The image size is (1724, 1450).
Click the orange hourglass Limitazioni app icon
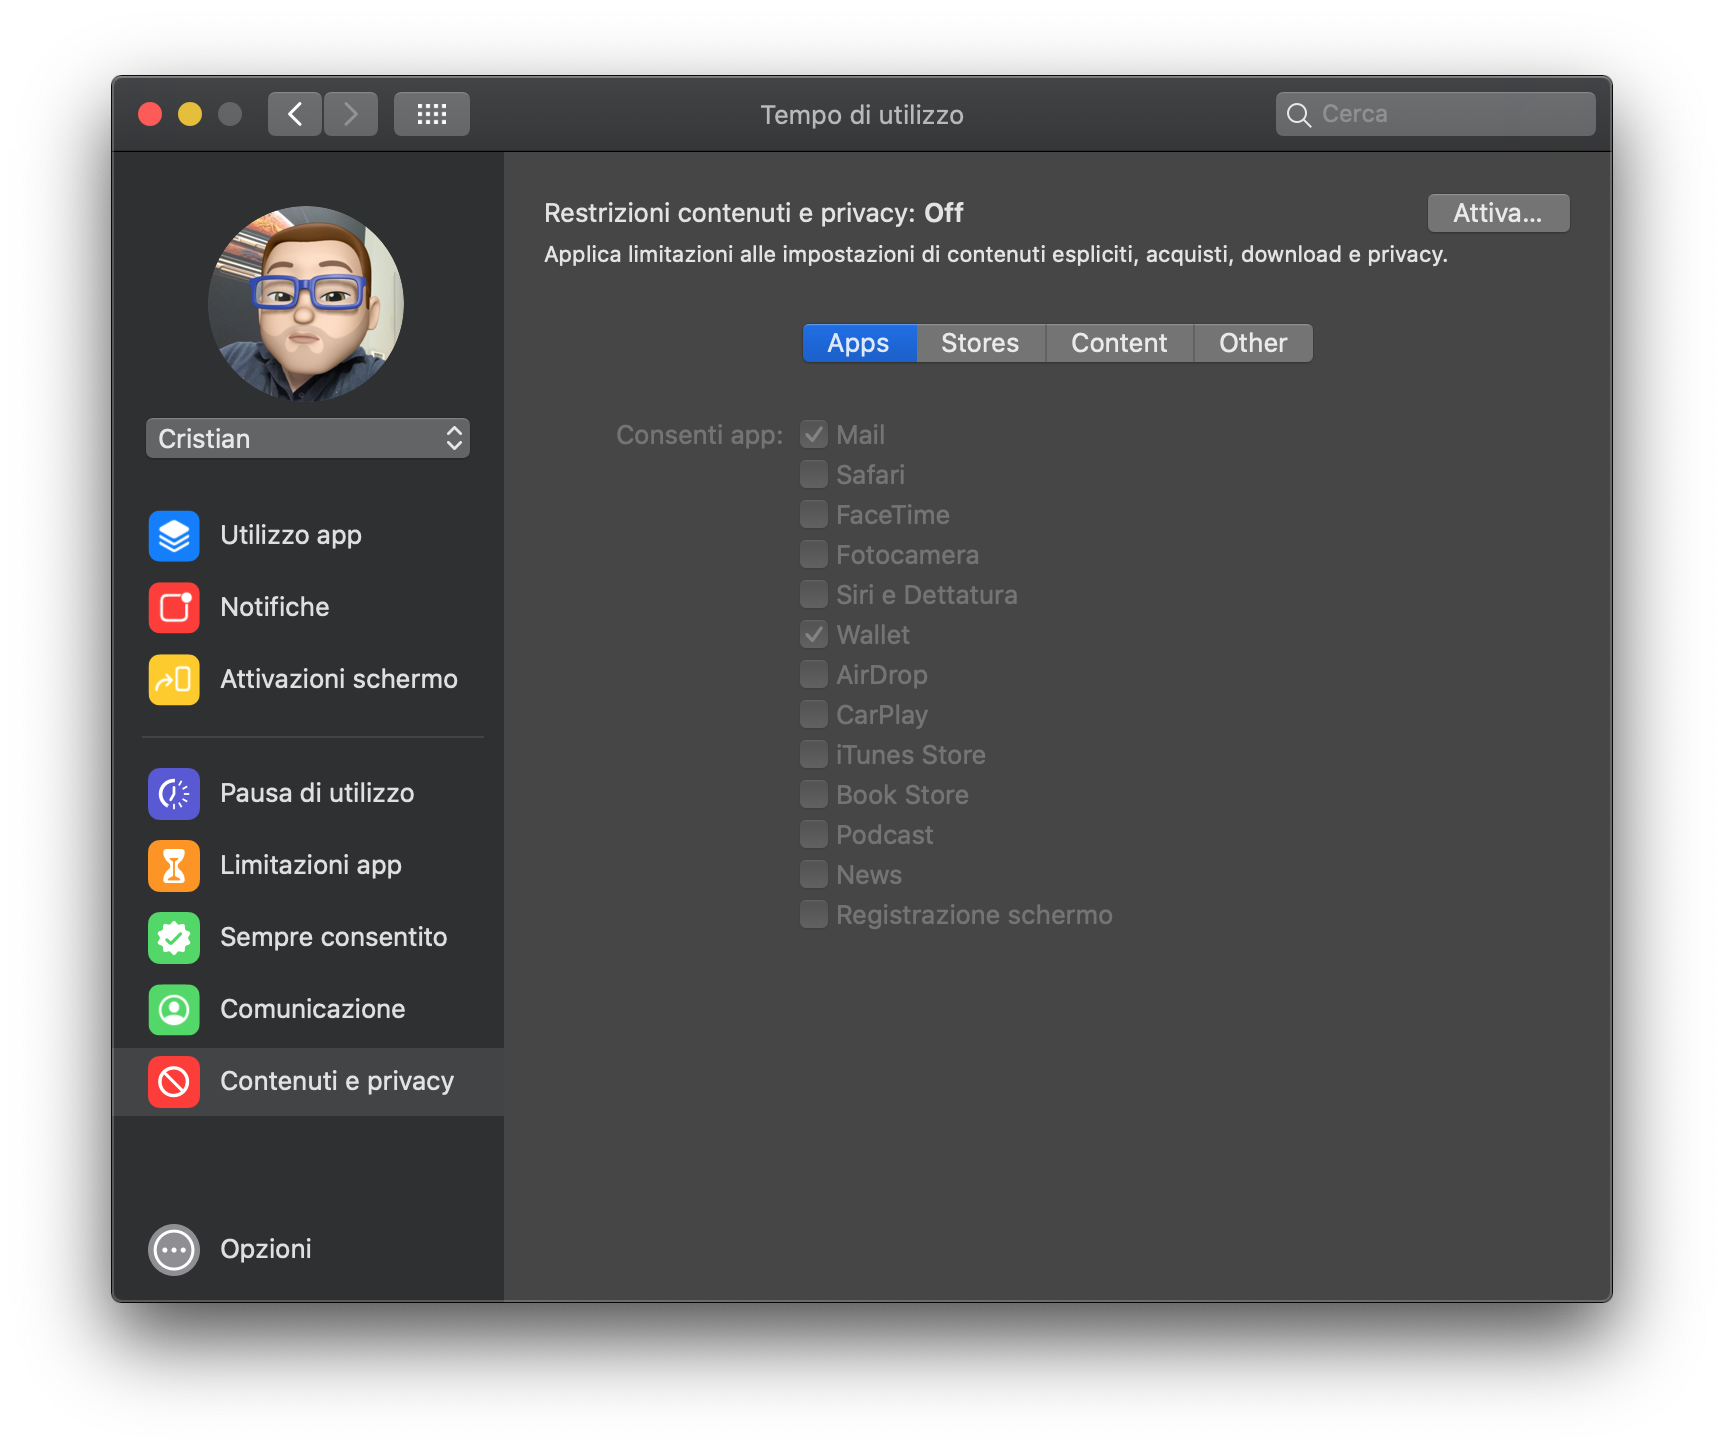(174, 866)
